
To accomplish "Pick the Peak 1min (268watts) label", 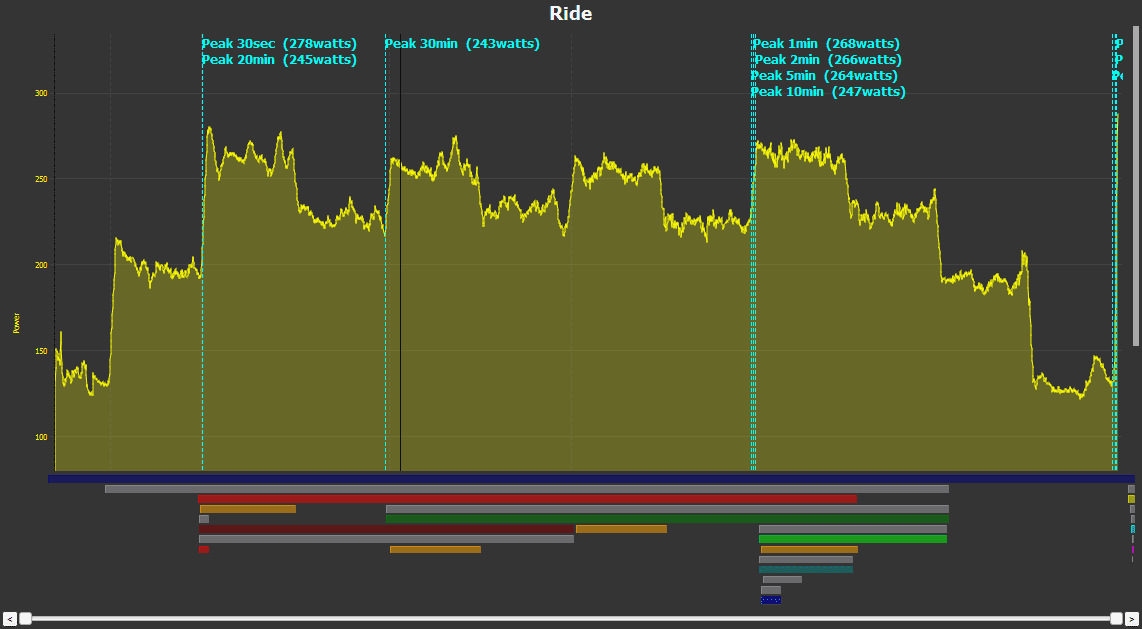I will tap(826, 44).
